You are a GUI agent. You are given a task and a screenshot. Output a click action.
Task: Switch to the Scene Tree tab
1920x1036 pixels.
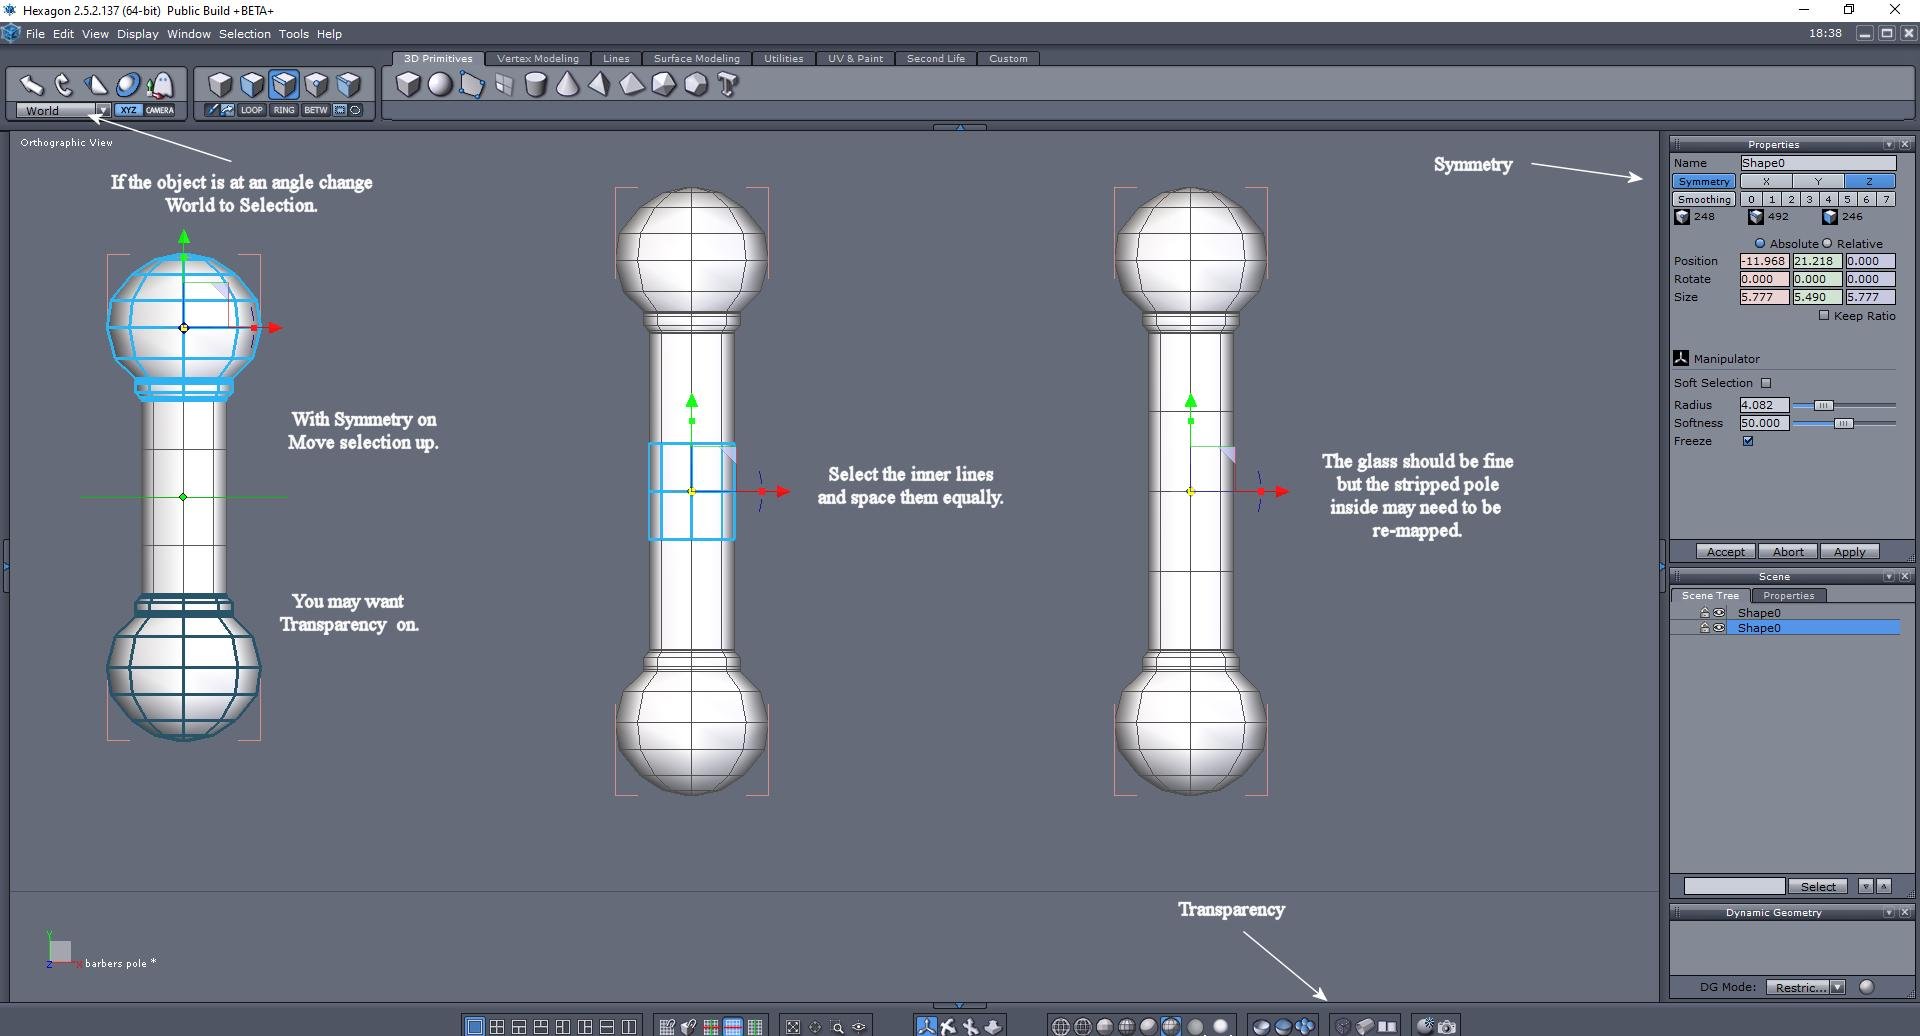(x=1710, y=595)
